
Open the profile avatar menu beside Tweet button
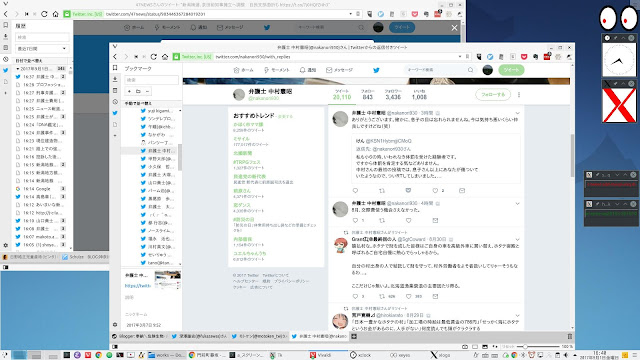click(x=487, y=70)
